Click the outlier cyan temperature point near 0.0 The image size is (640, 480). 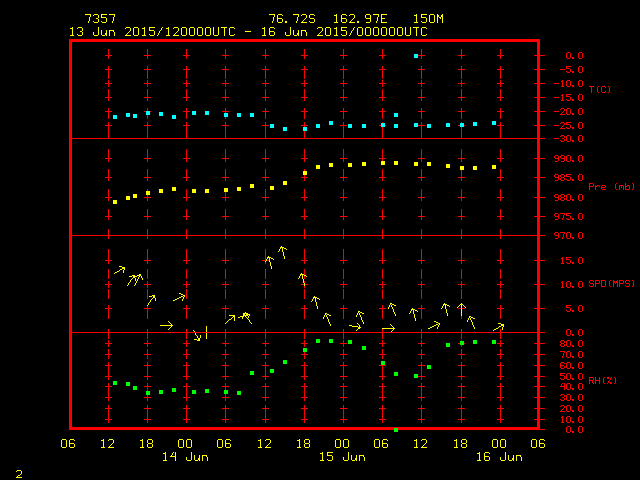(x=416, y=56)
